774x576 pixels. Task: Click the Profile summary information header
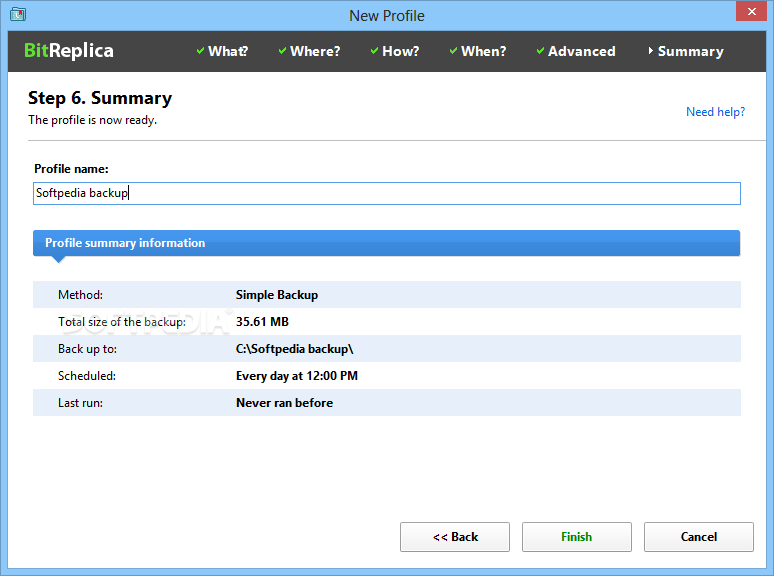(x=387, y=243)
